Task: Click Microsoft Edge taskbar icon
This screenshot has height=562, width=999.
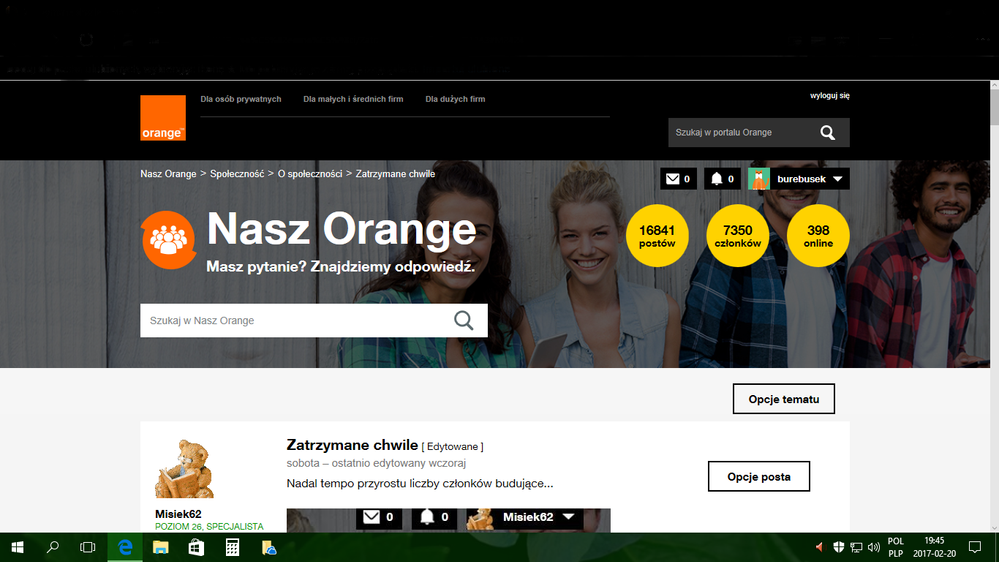Action: 125,547
